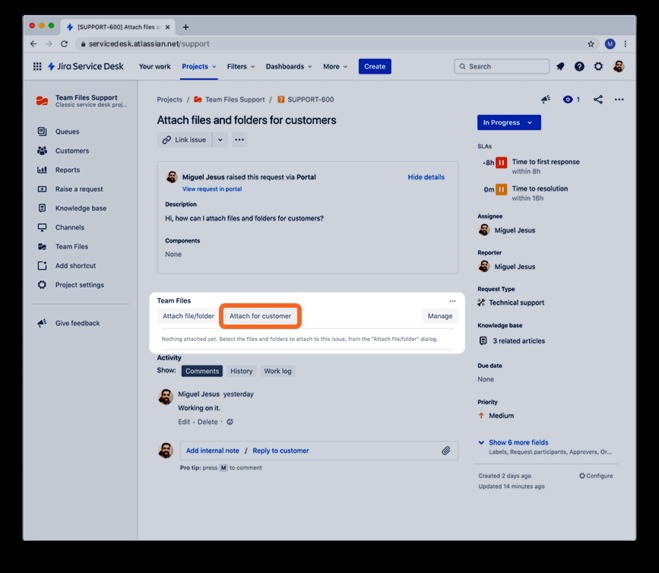Open the more actions ellipsis next to Link issue

tap(239, 140)
